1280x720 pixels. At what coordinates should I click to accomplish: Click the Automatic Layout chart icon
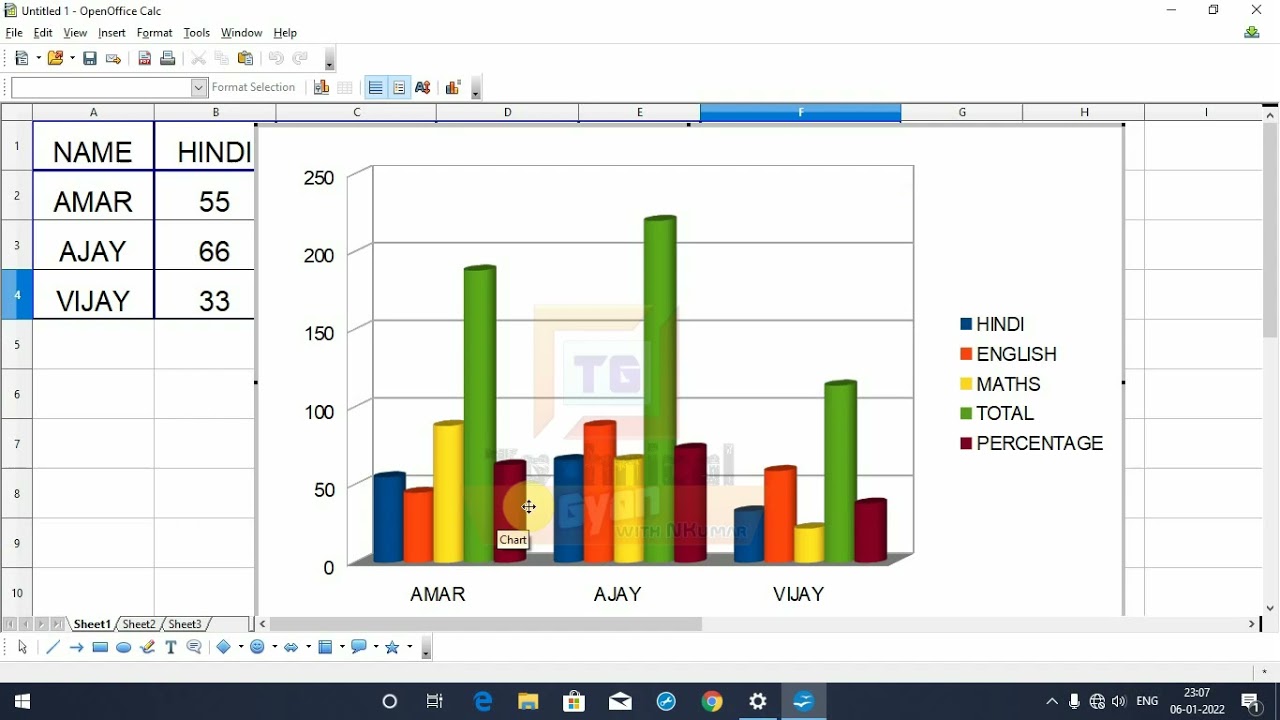[x=453, y=88]
